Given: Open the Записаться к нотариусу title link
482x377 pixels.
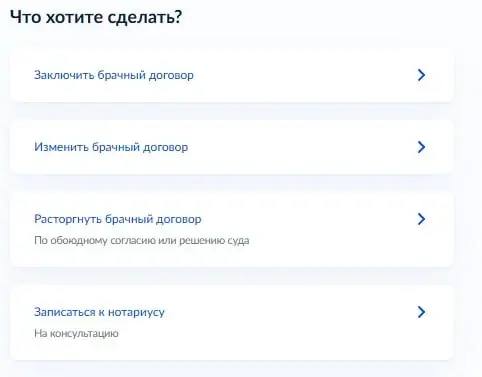Looking at the screenshot, I should point(99,312).
